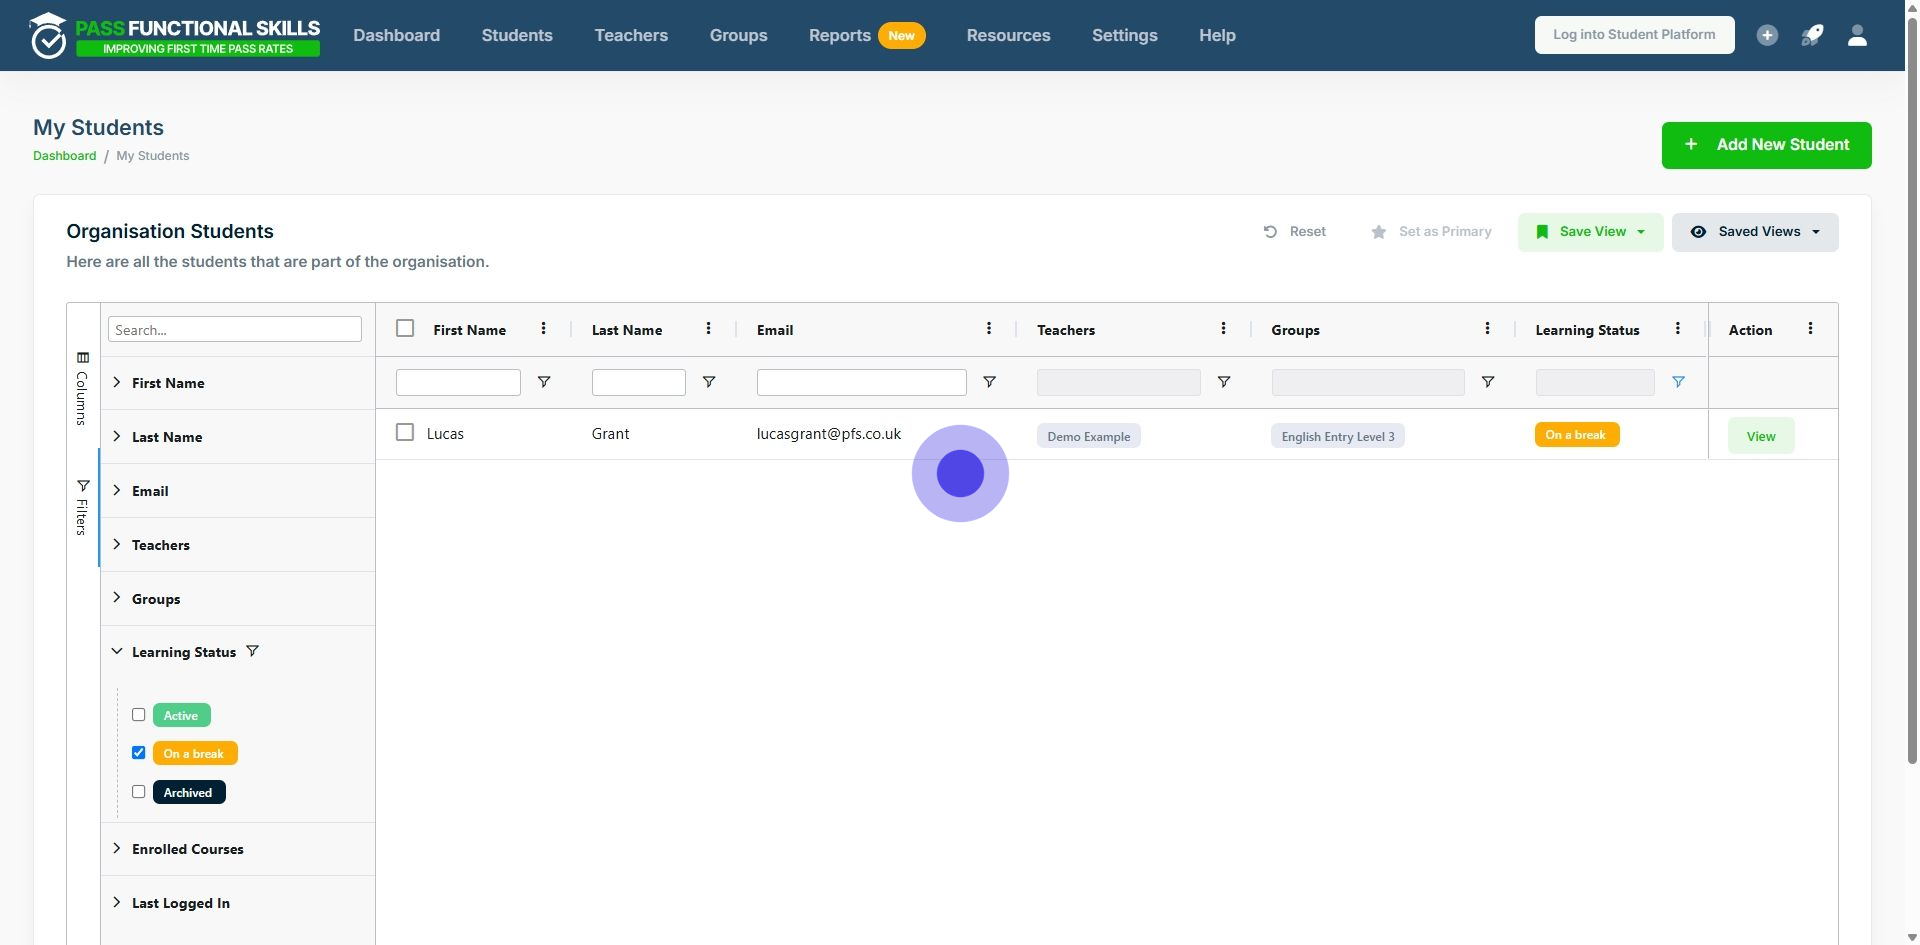Screen dimensions: 1920x945
Task: Open the Settings menu
Action: 1125,35
